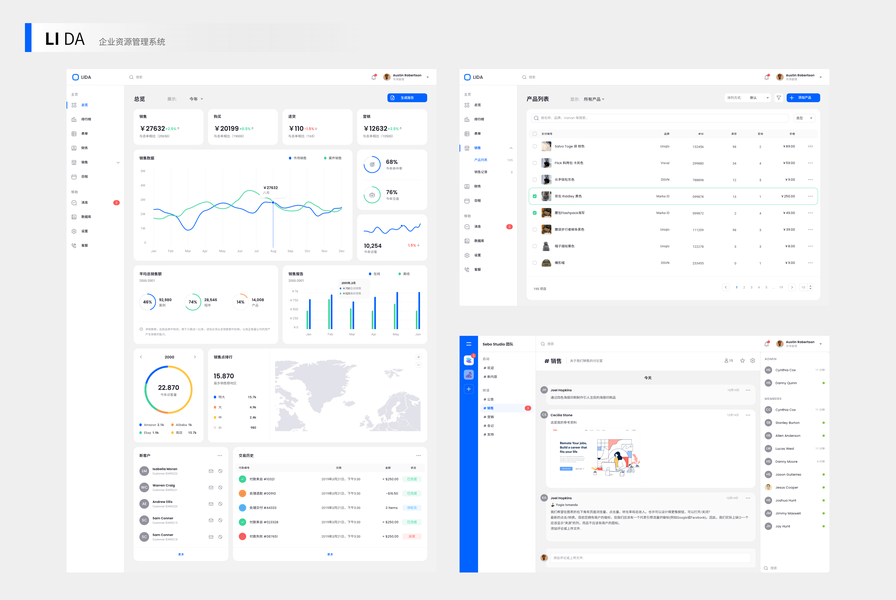Click the 76% progress ring
Screen dimensions: 896x600
[x=372, y=195]
